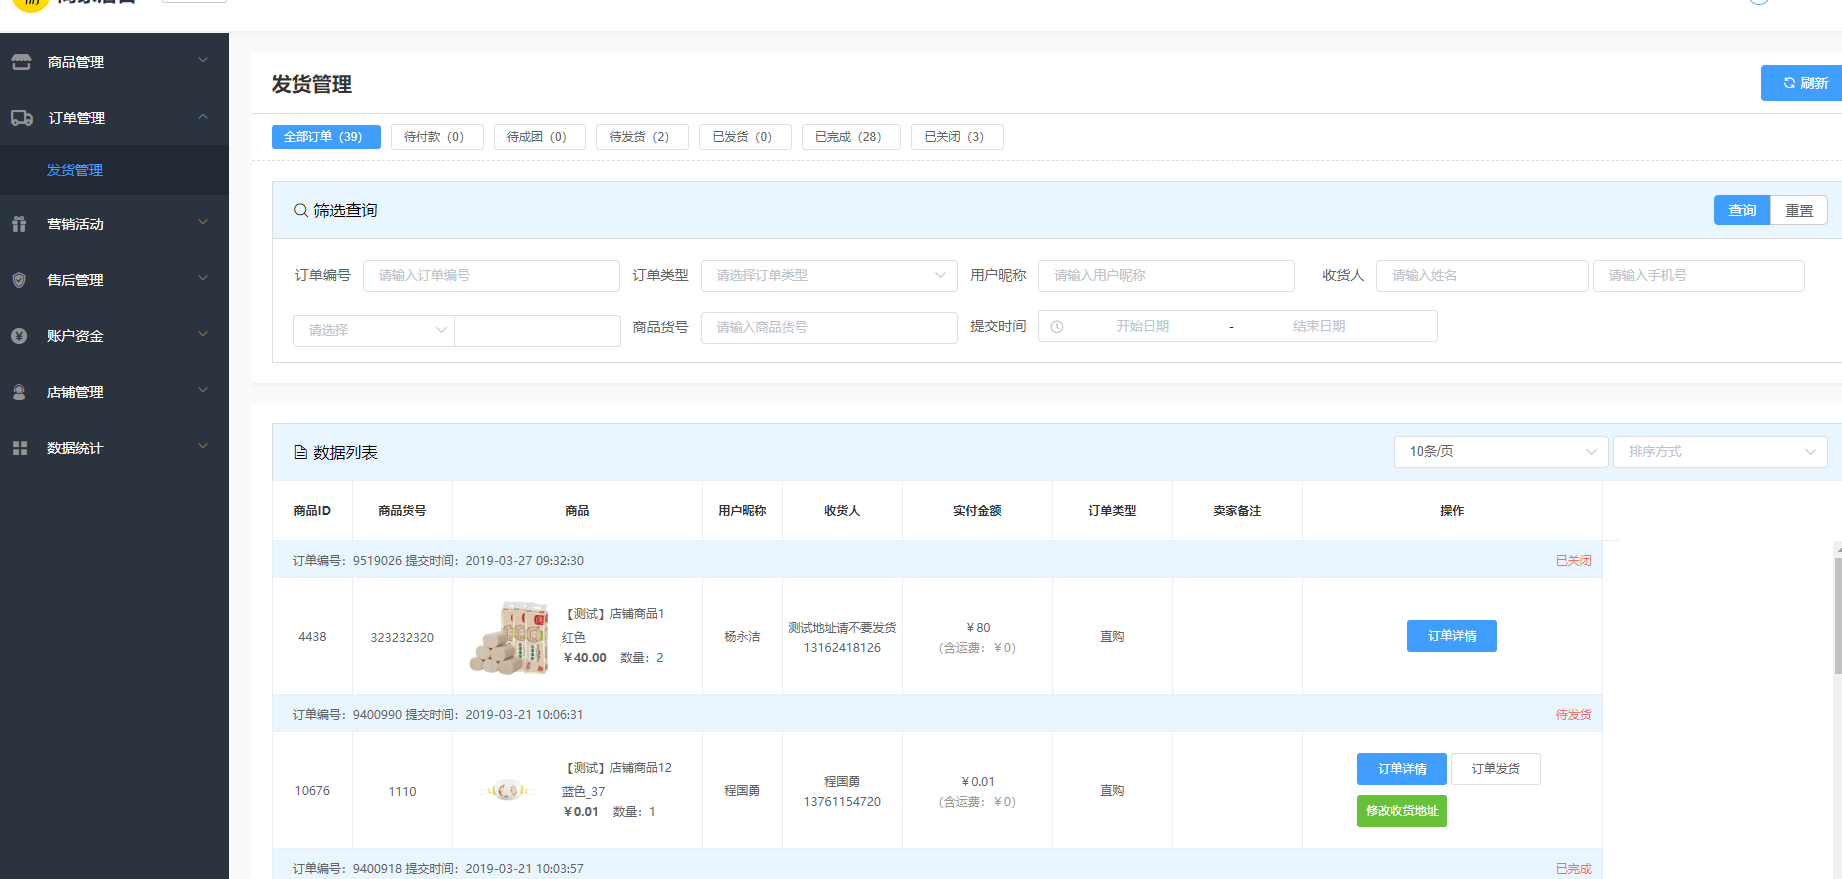This screenshot has width=1842, height=879.
Task: Click the document icon beside 数据列表
Action: 300,452
